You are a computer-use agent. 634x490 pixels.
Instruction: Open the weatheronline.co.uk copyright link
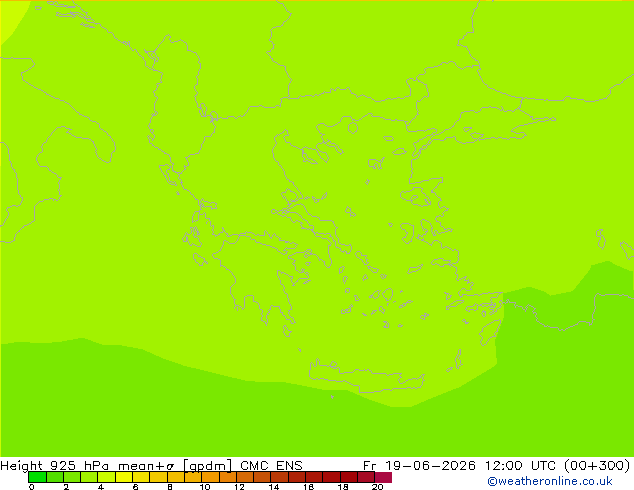click(x=550, y=482)
